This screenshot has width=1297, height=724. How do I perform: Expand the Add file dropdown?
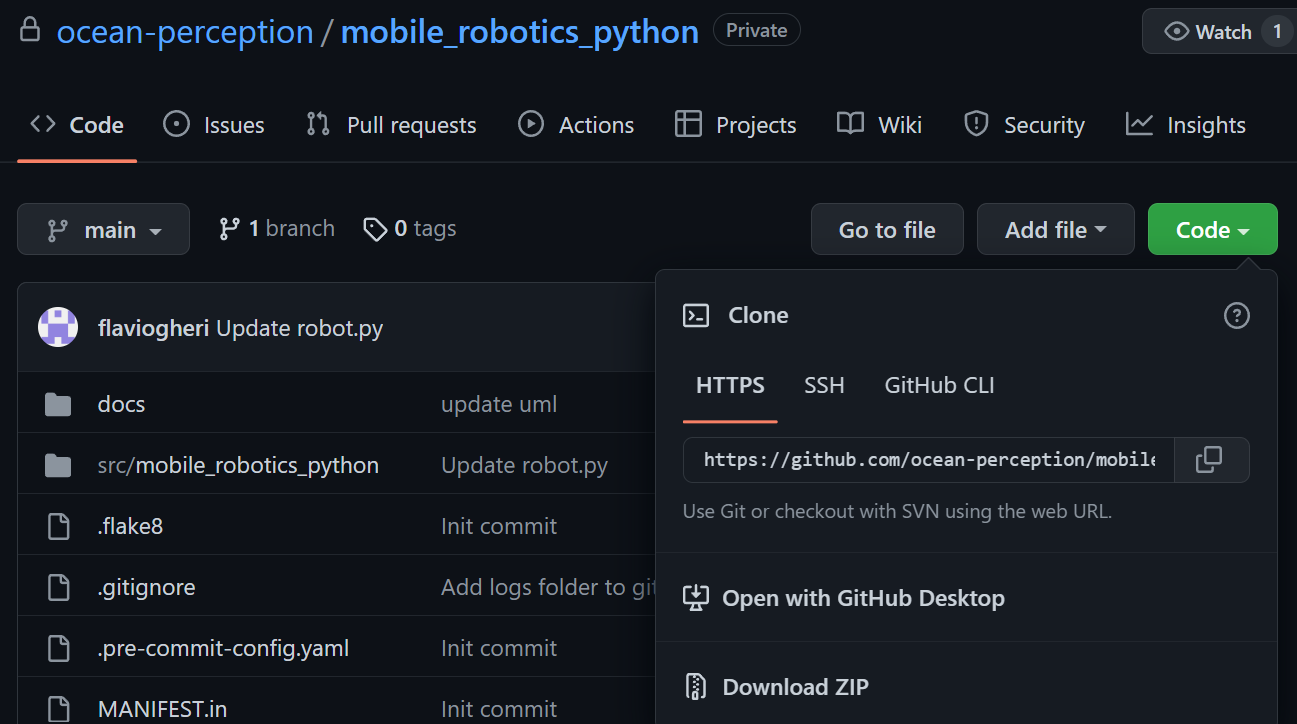[x=1055, y=230]
